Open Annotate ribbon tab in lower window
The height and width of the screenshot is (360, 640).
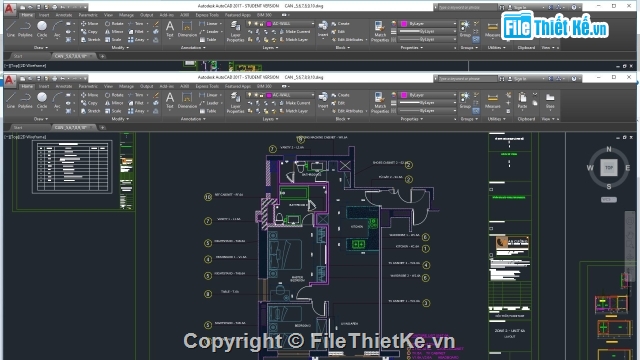[64, 86]
